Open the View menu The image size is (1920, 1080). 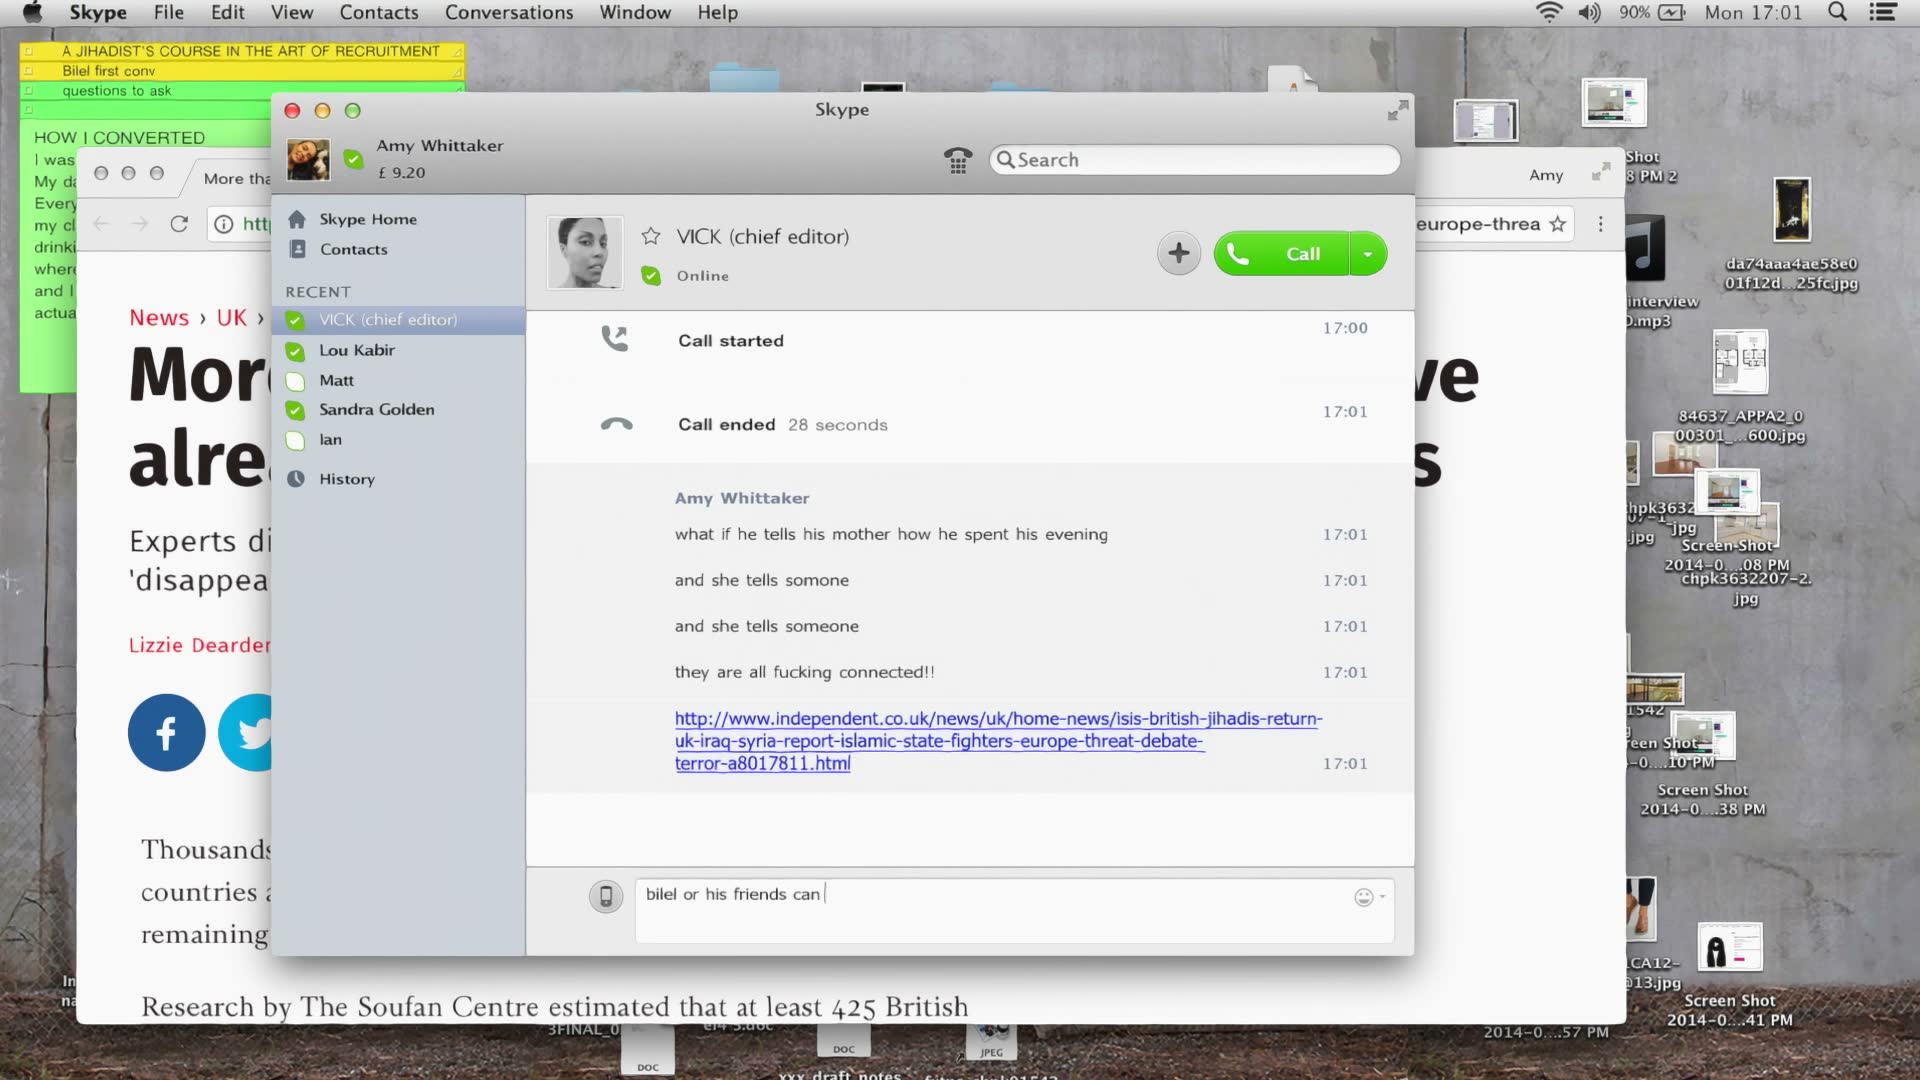pos(292,12)
